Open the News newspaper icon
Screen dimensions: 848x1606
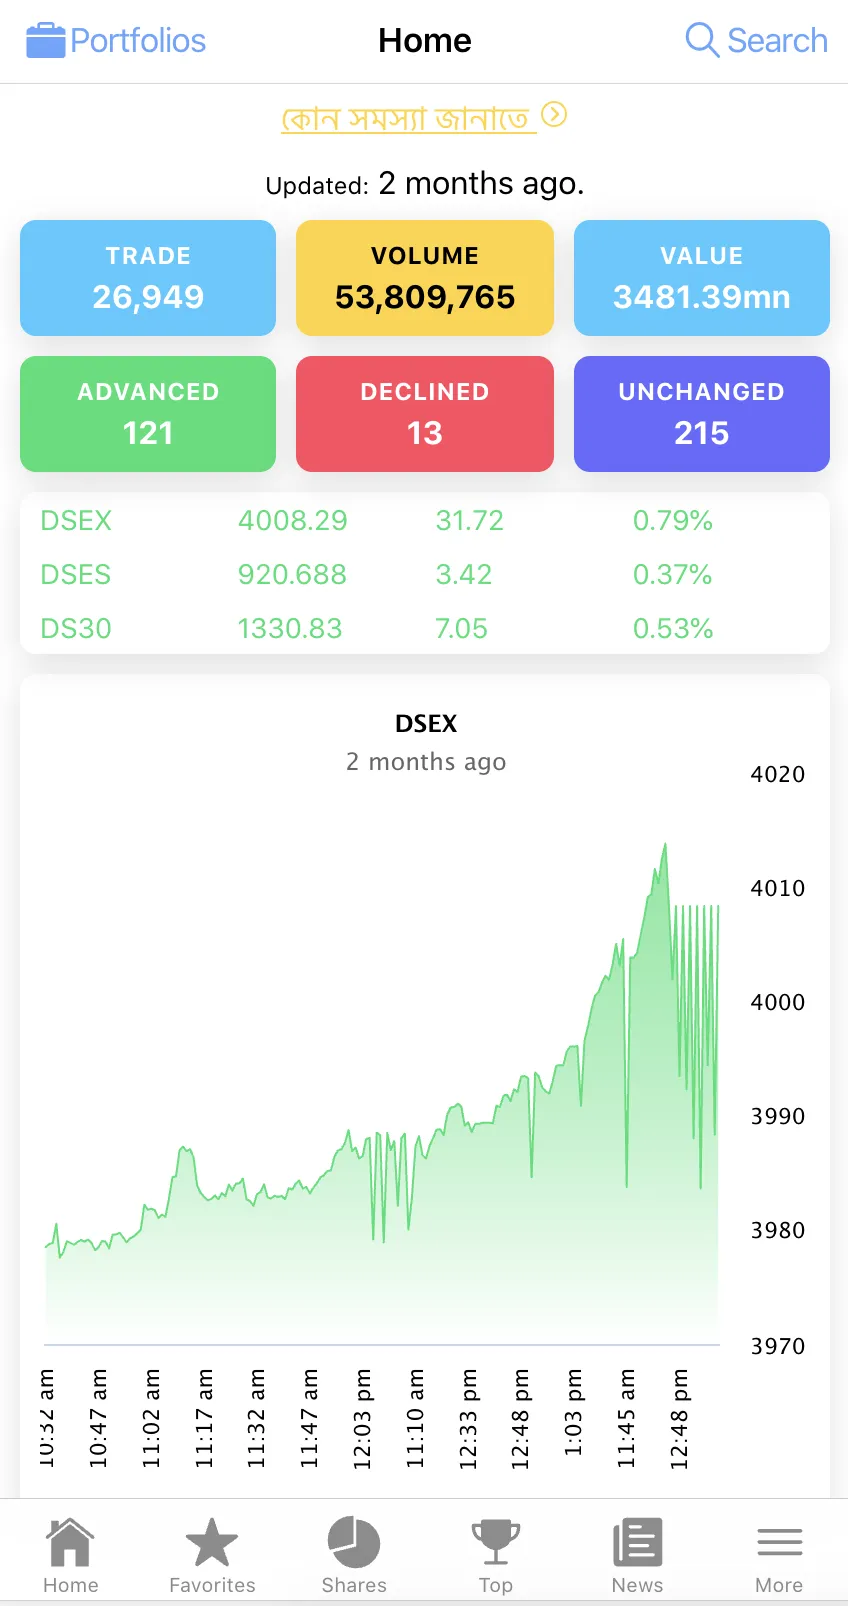coord(637,1542)
